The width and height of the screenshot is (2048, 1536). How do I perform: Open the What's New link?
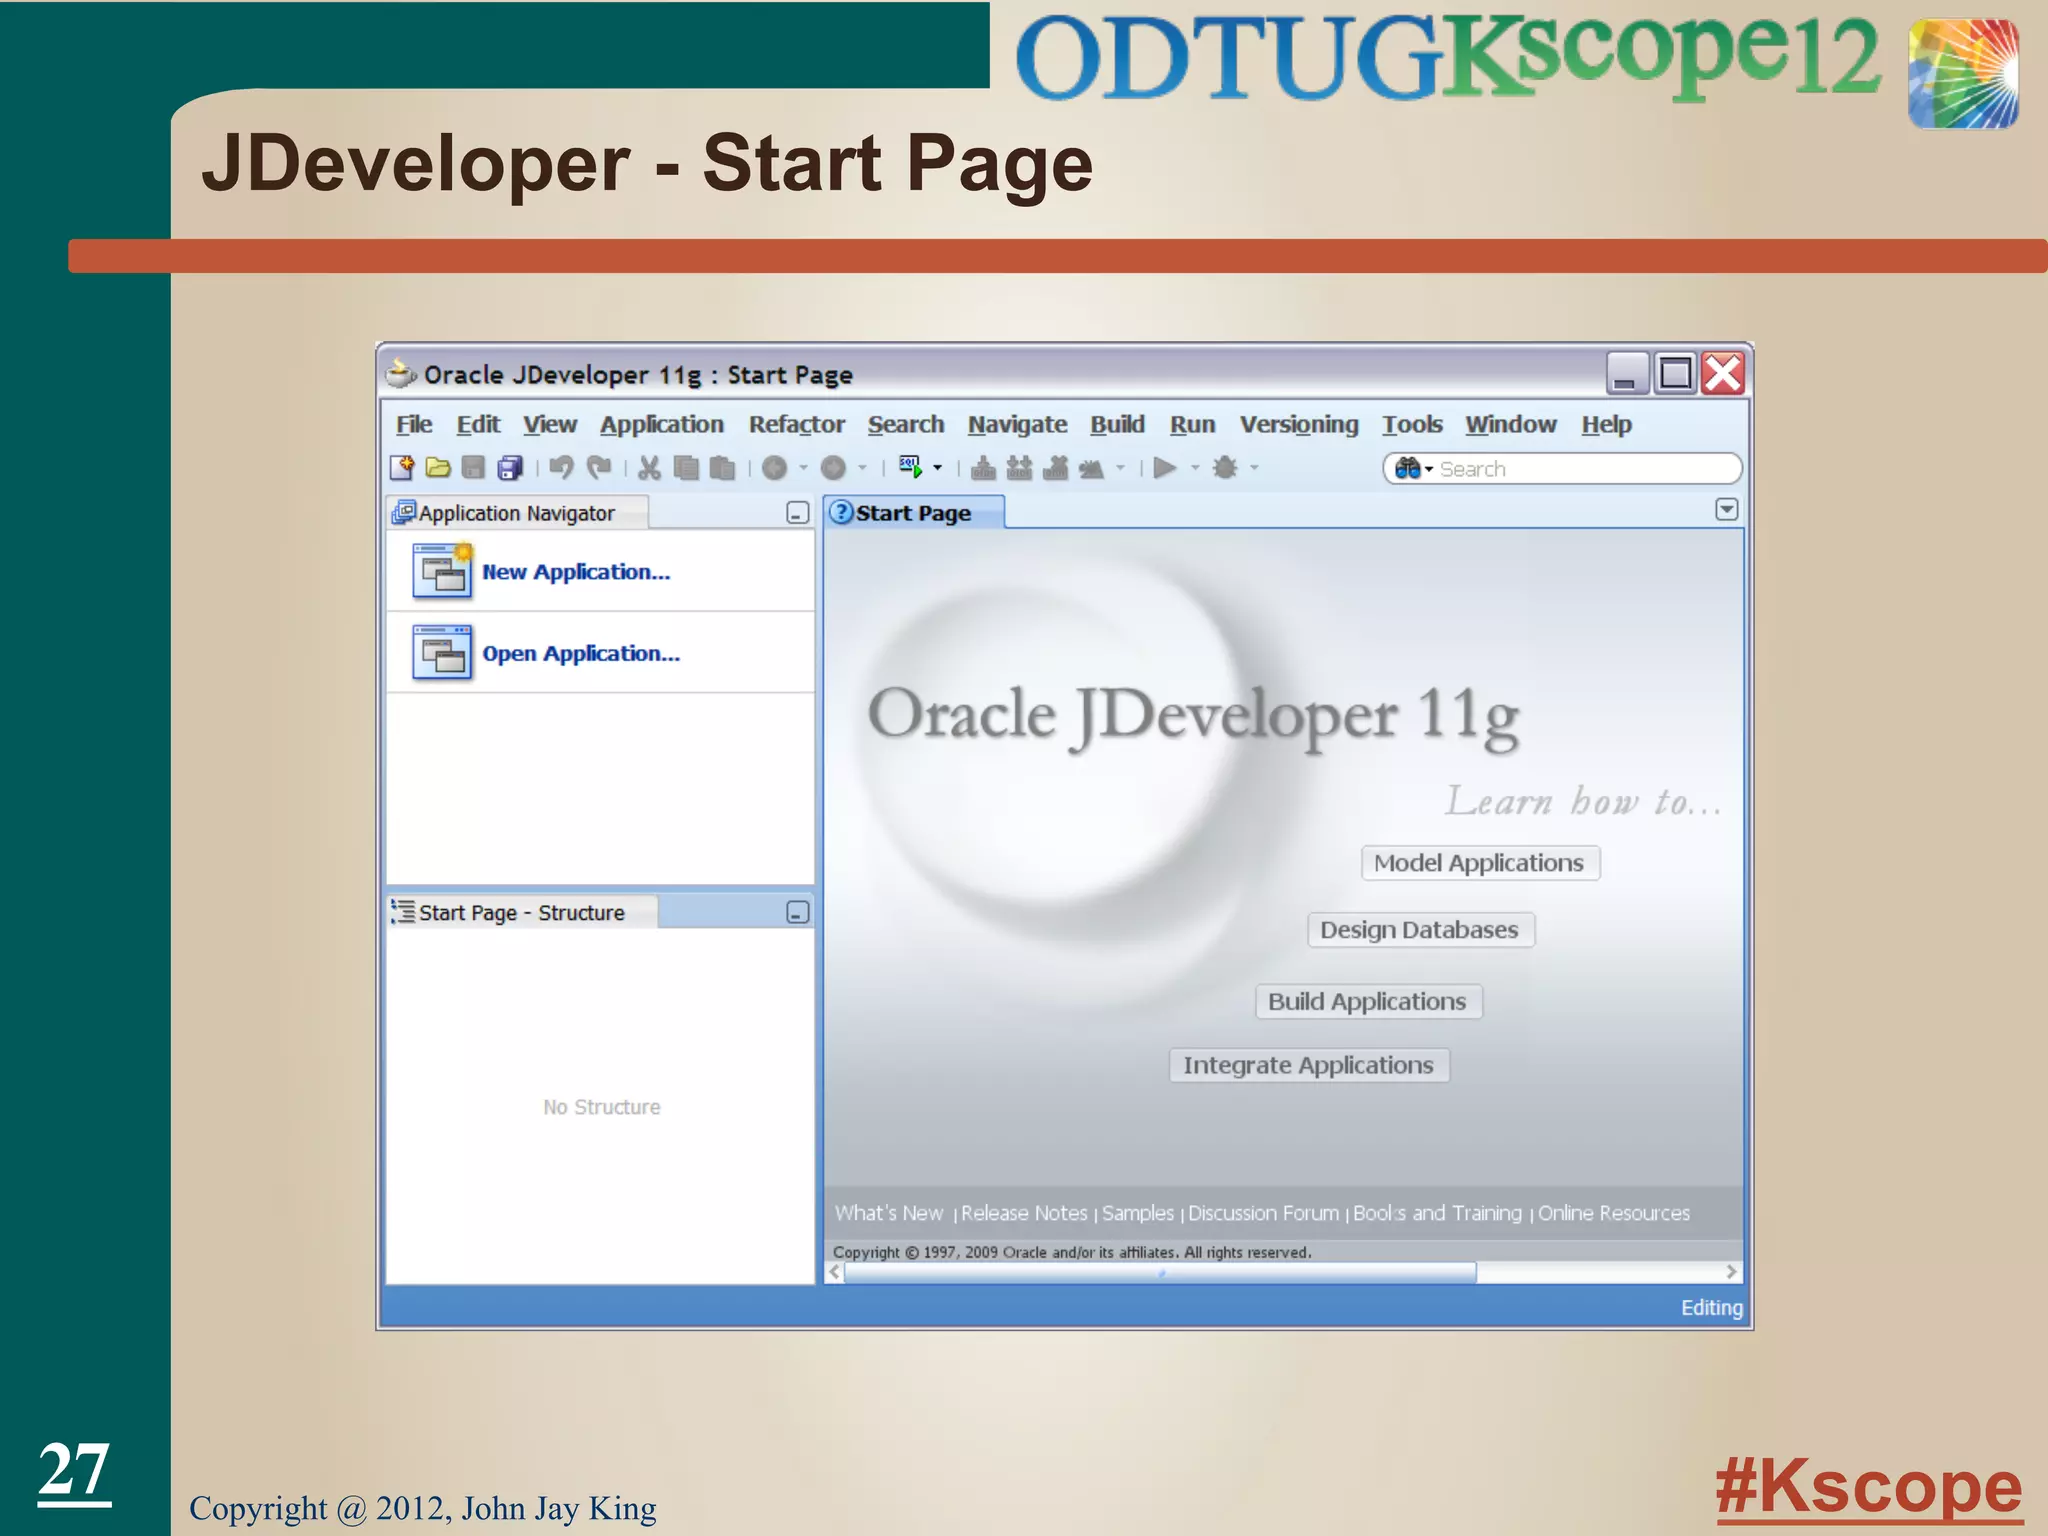pyautogui.click(x=889, y=1212)
